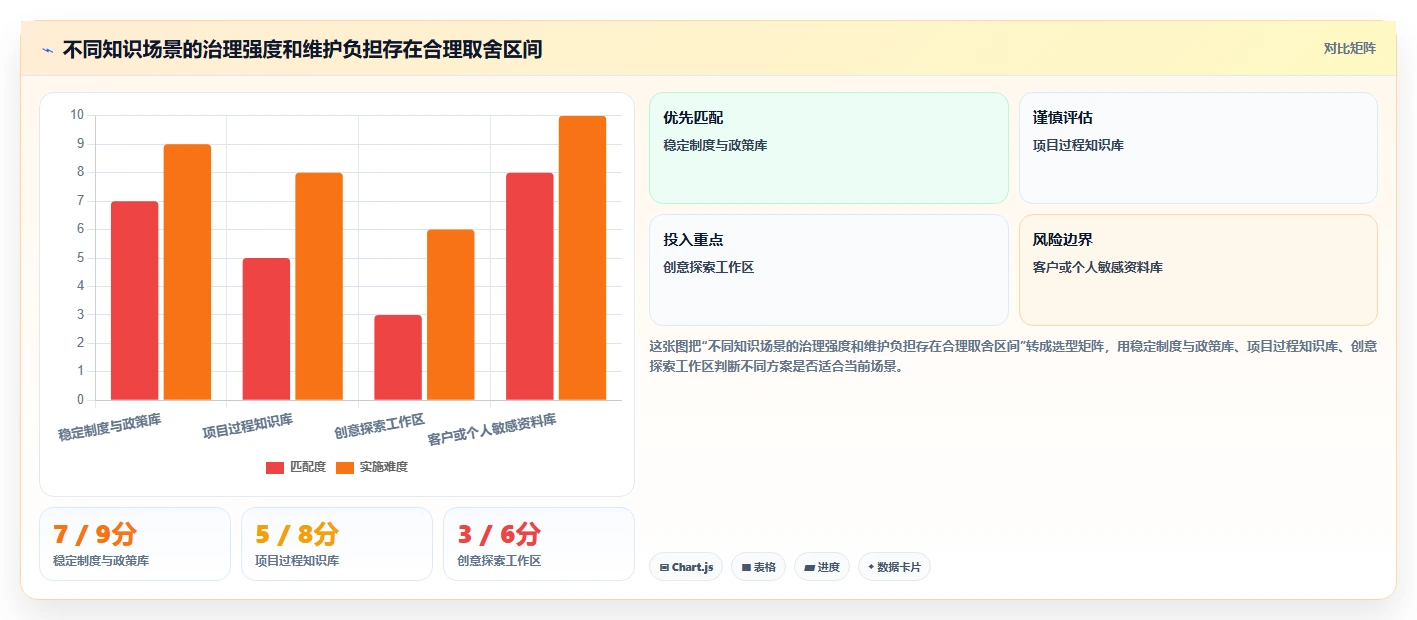Click orange 实施难度 bar for 项目过程知识库
1417x620 pixels.
click(x=319, y=287)
